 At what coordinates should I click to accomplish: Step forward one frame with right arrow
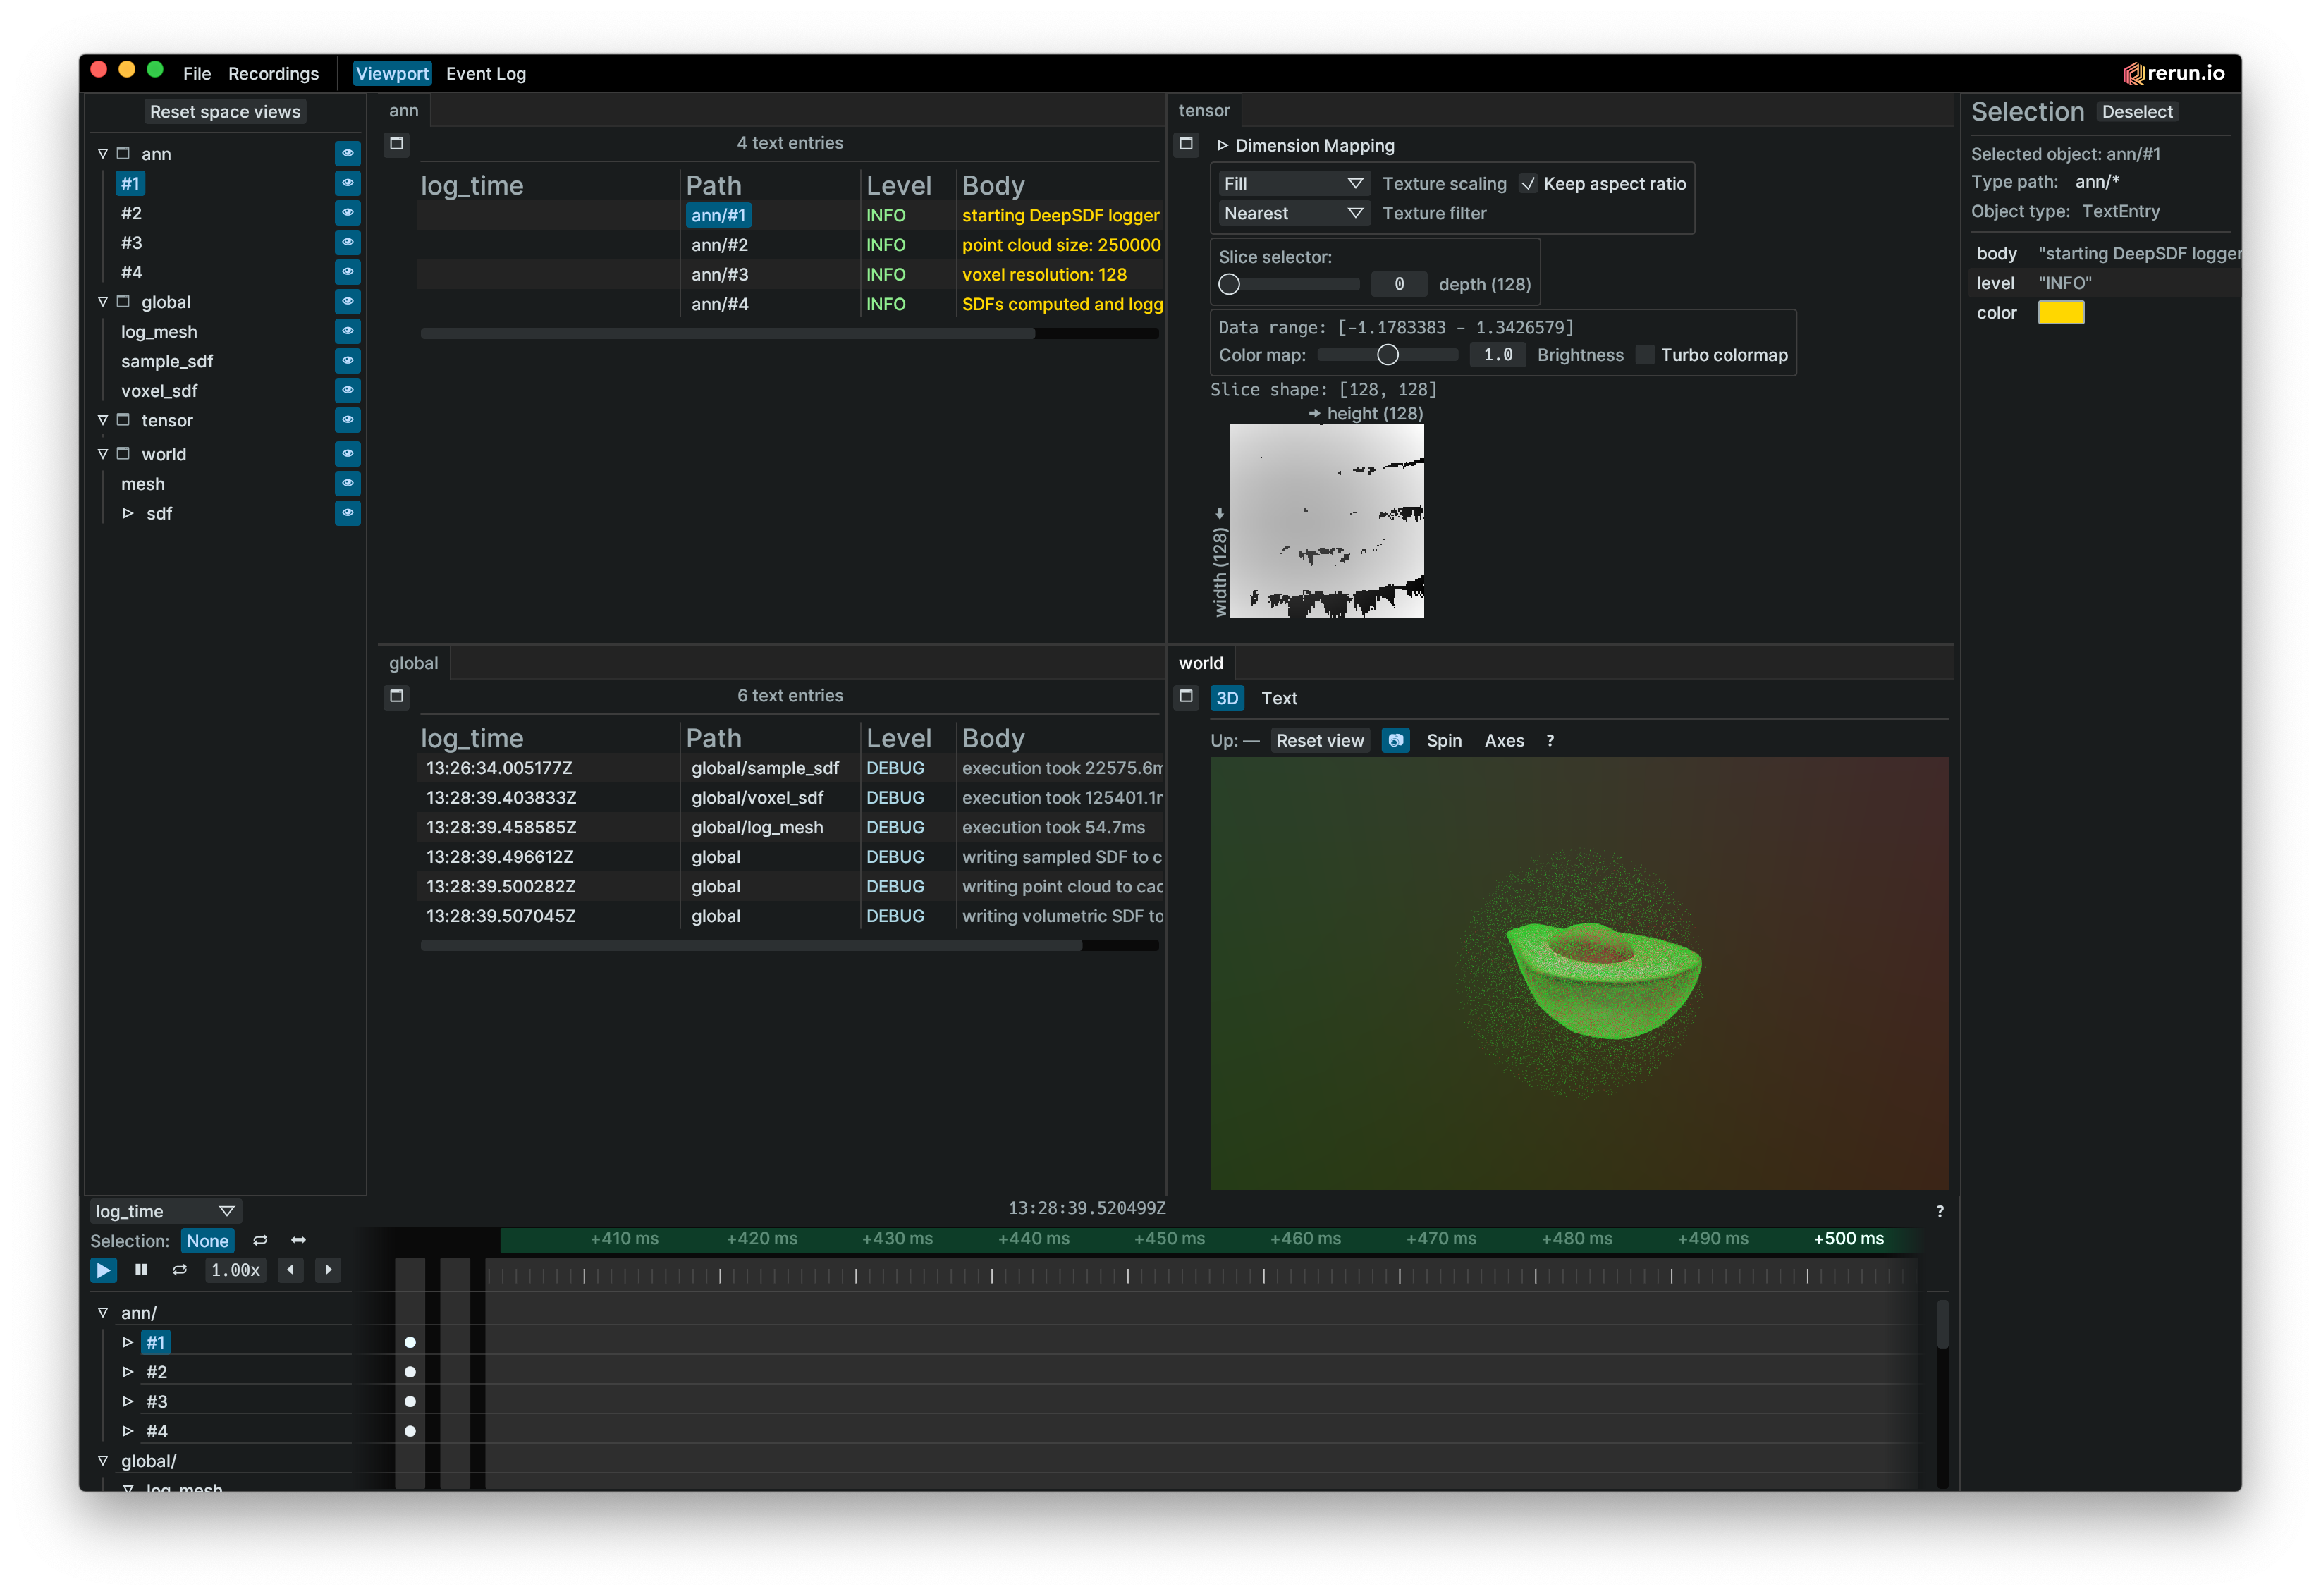[328, 1270]
